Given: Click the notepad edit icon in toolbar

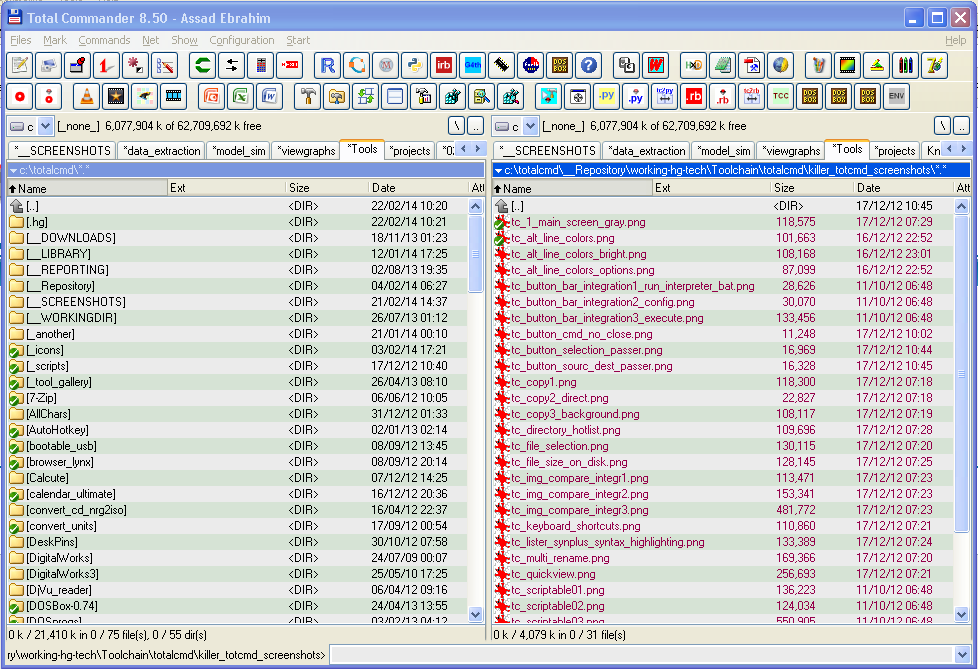Looking at the screenshot, I should point(19,65).
